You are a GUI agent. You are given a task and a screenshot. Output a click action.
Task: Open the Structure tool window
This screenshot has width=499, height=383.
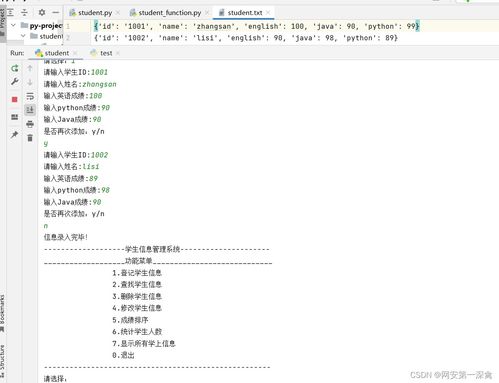coord(3,360)
